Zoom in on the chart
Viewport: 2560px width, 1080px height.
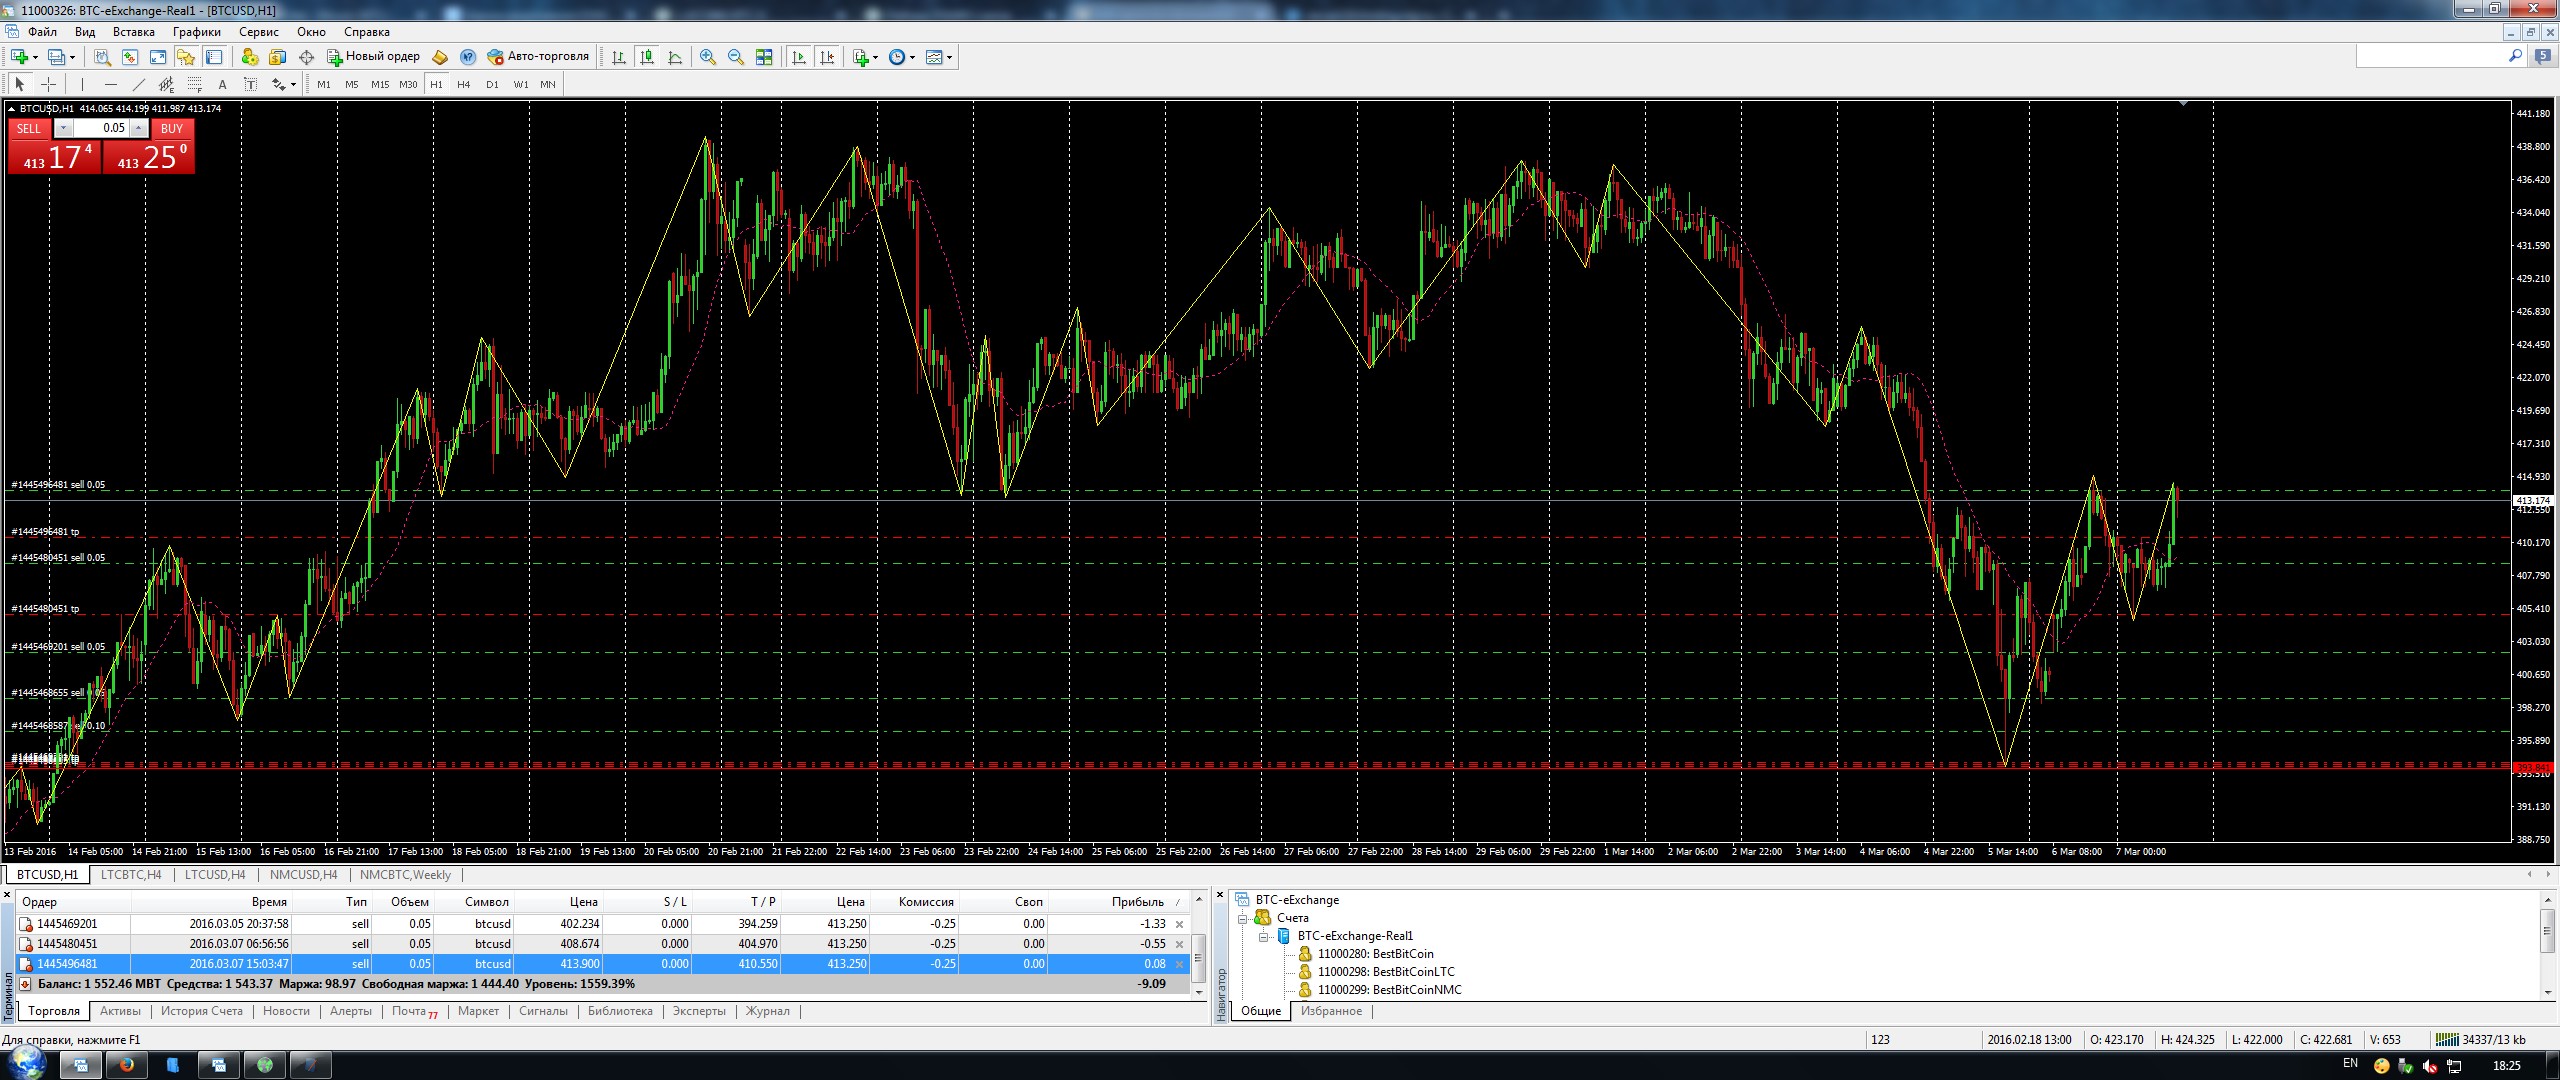pyautogui.click(x=708, y=57)
